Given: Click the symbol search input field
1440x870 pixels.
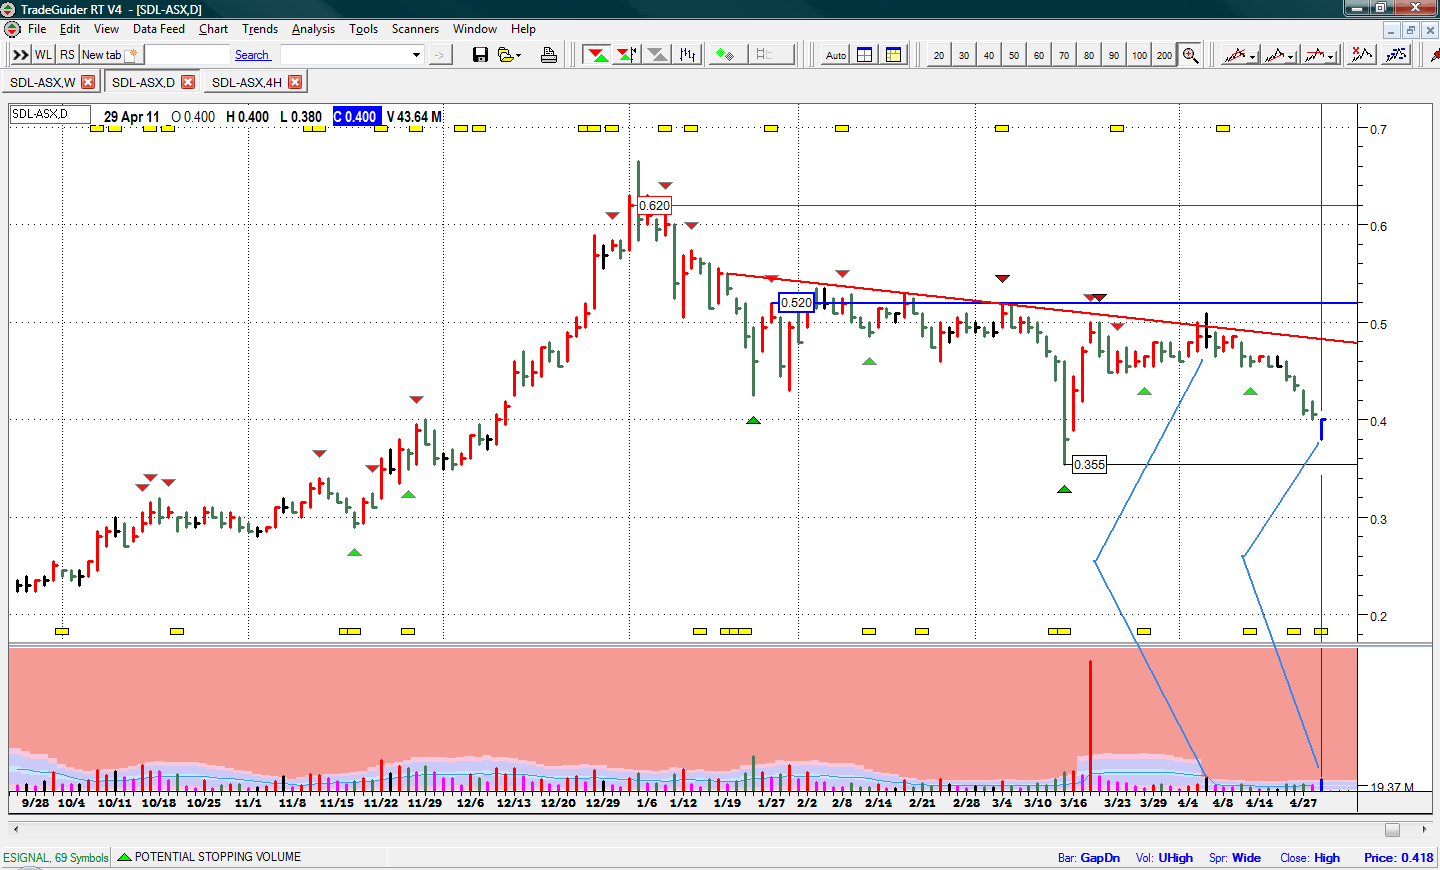Looking at the screenshot, I should tap(187, 55).
